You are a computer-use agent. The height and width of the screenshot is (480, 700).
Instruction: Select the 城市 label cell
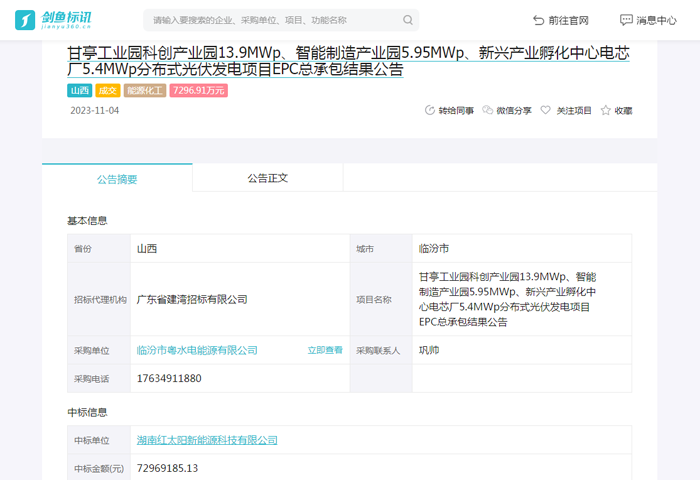pyautogui.click(x=381, y=249)
